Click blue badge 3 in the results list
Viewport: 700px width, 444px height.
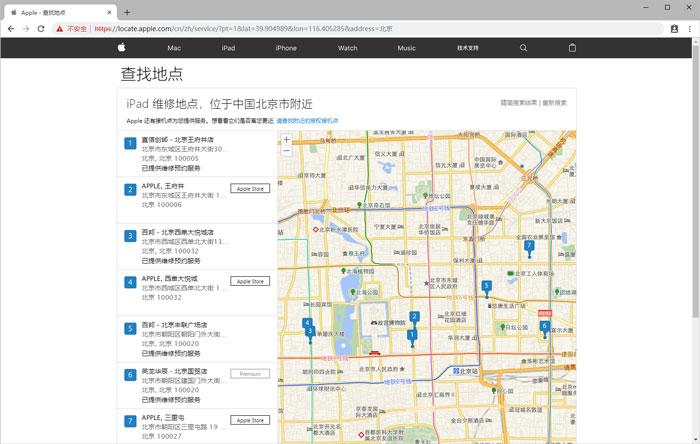coord(130,236)
